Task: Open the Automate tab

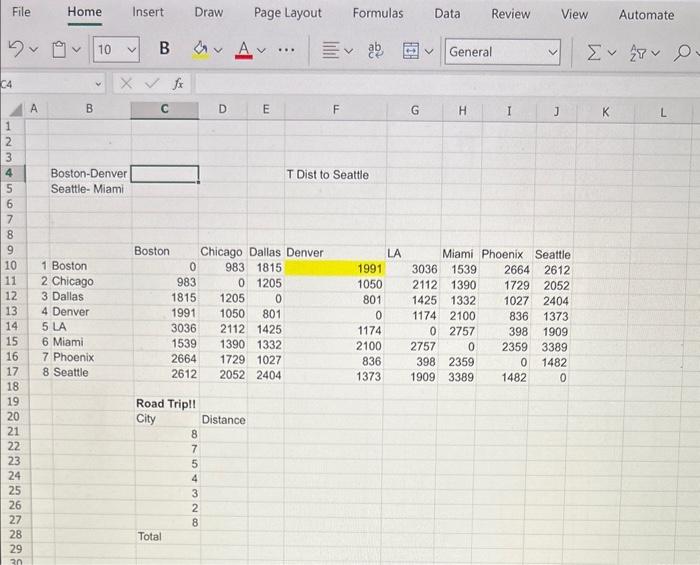Action: point(646,15)
